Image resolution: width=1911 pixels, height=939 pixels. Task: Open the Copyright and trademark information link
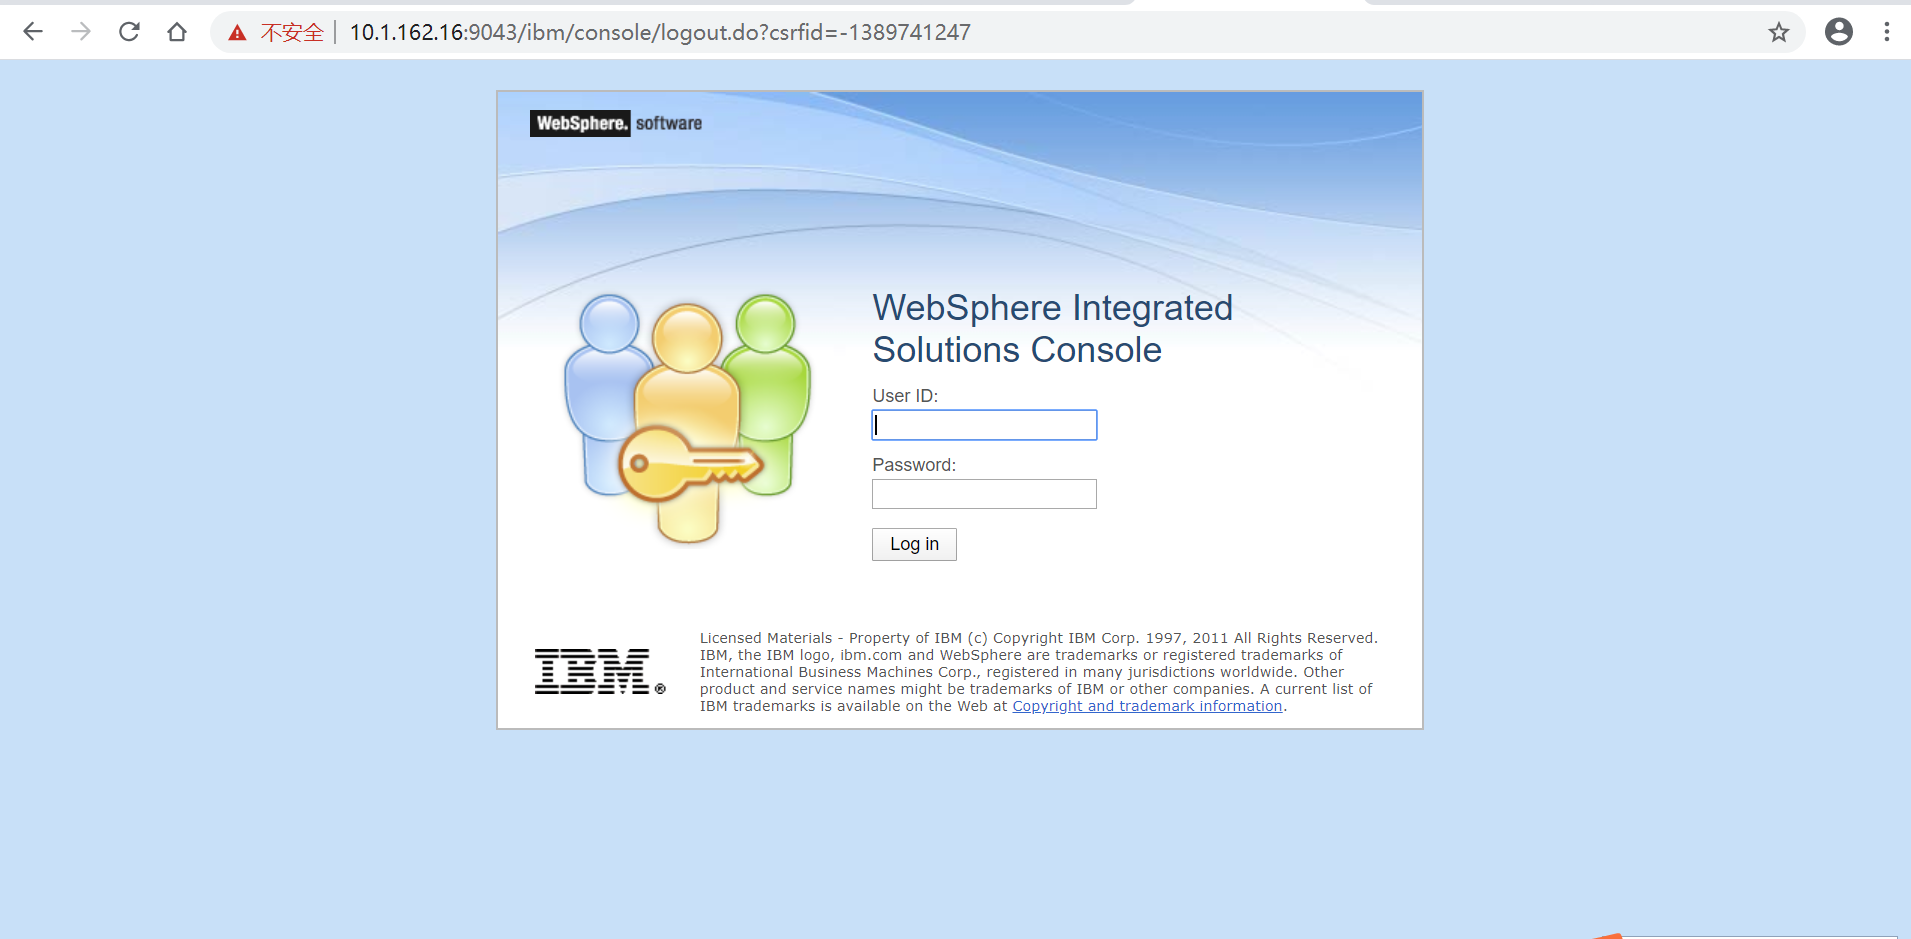click(1147, 705)
